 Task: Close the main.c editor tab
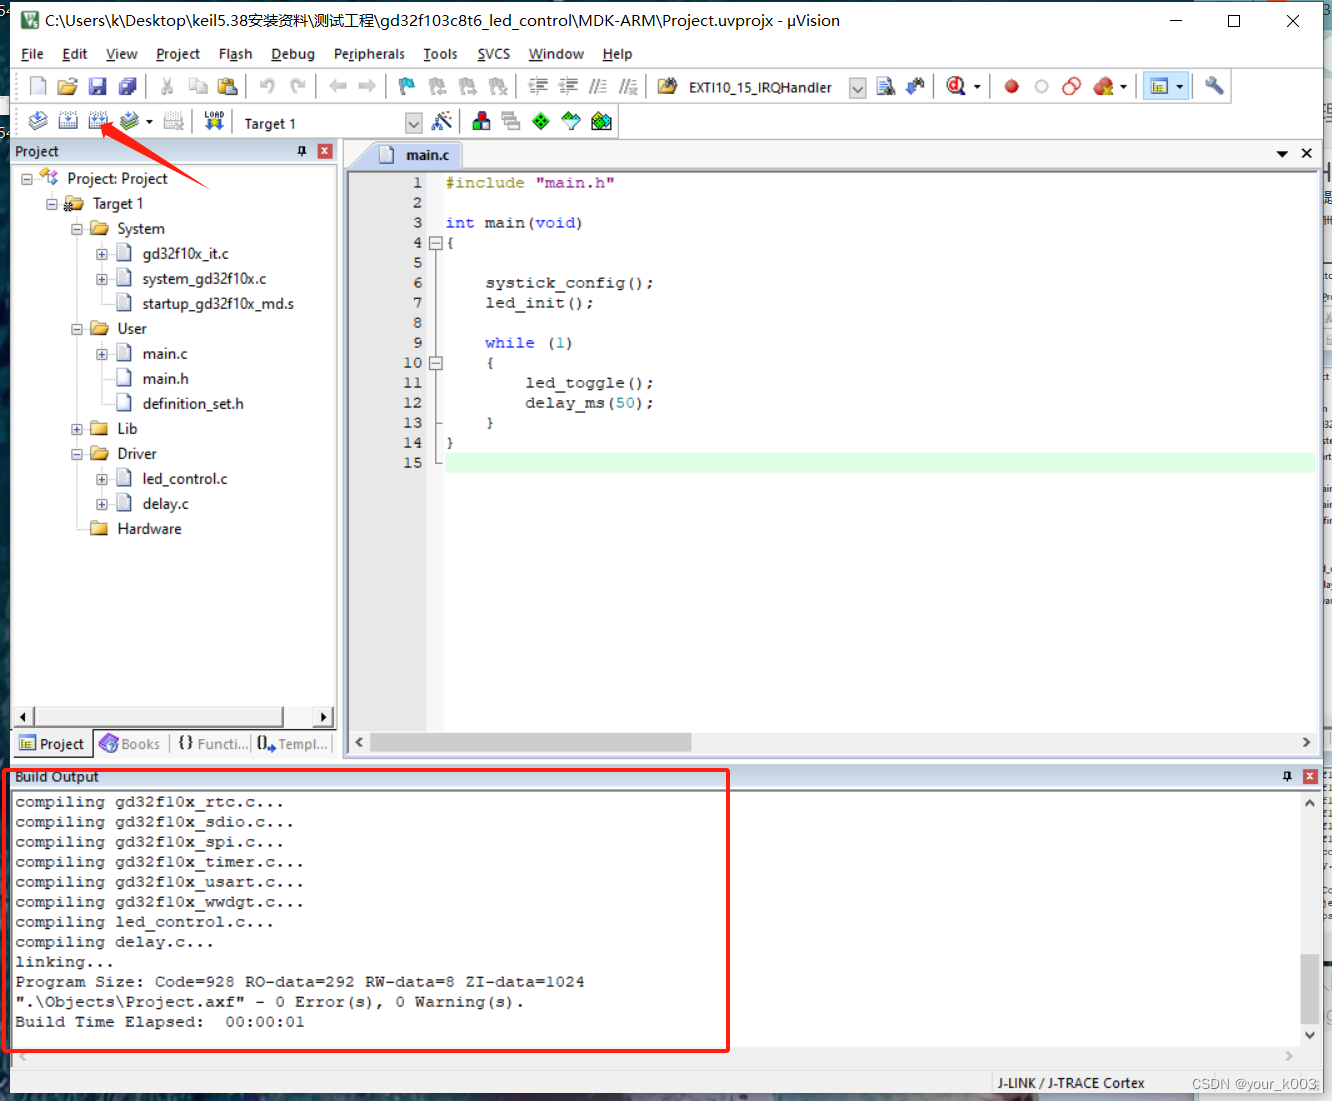click(x=1306, y=153)
